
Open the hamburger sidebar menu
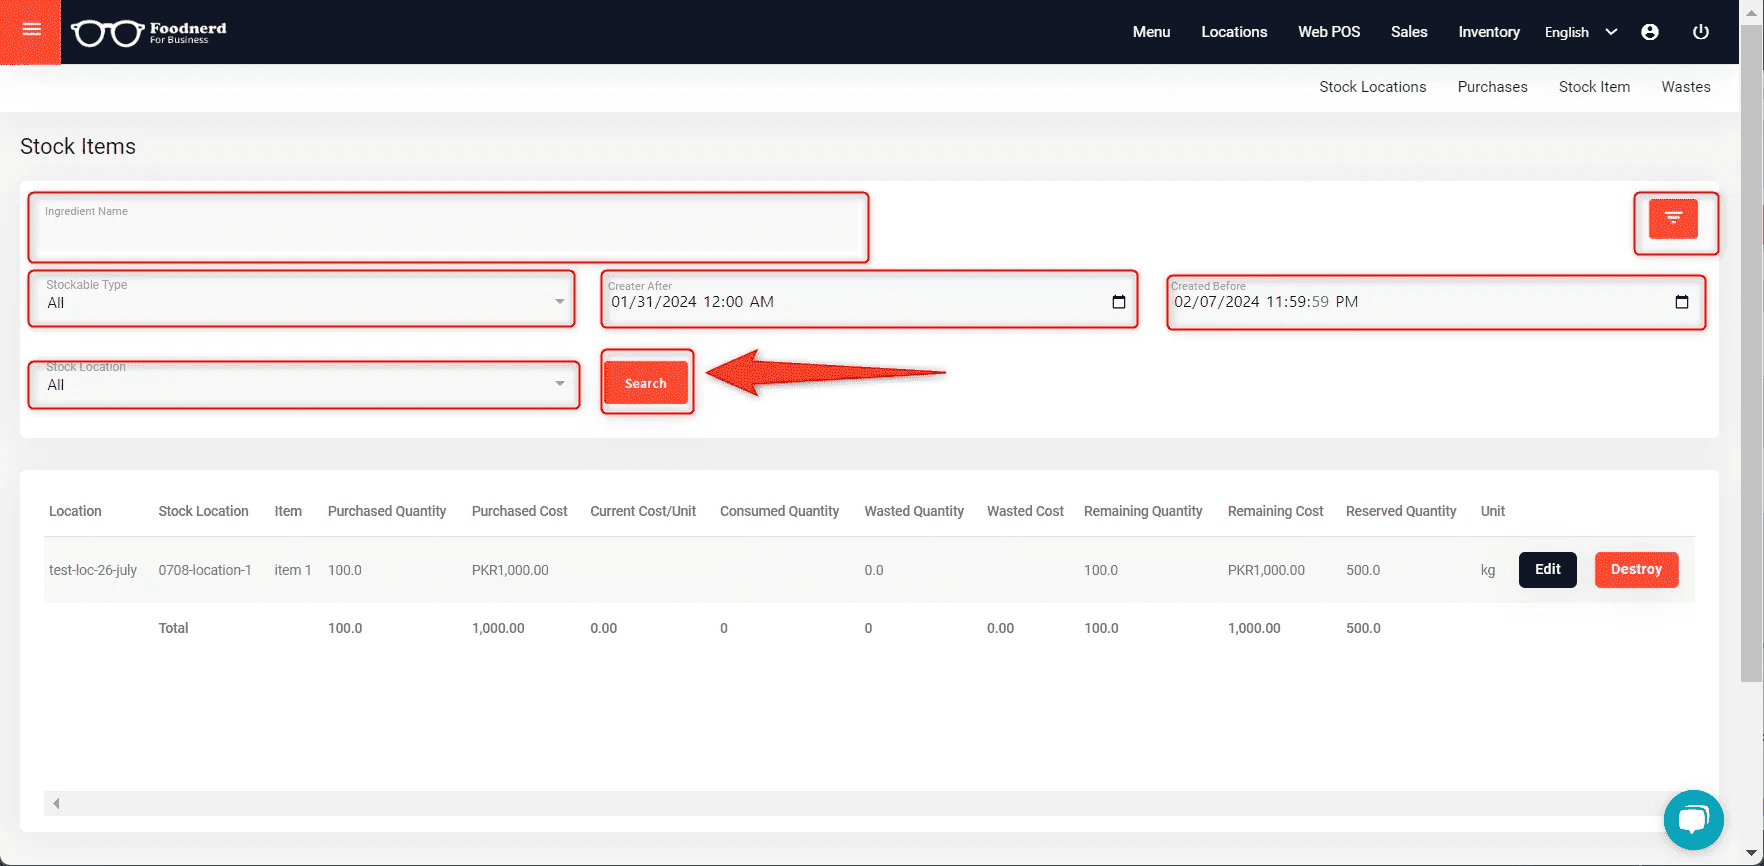(x=31, y=30)
